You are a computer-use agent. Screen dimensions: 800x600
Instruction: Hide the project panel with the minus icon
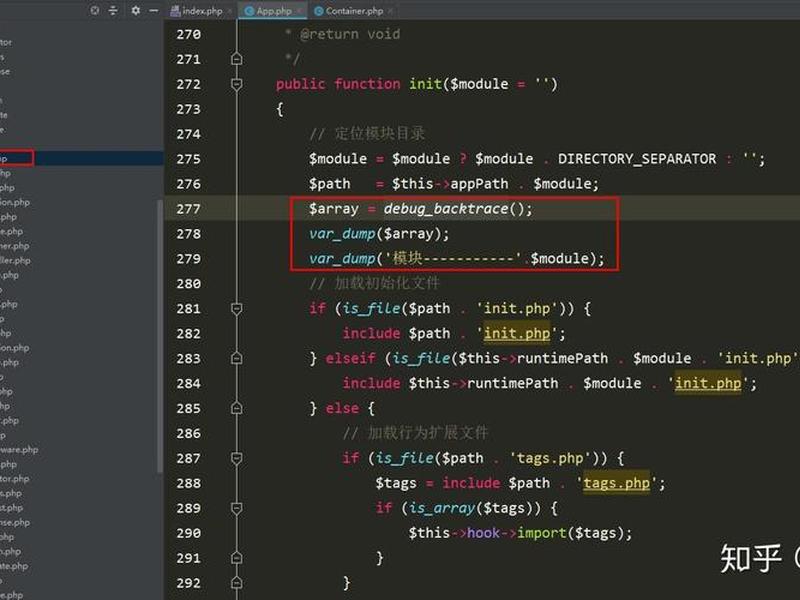[154, 10]
